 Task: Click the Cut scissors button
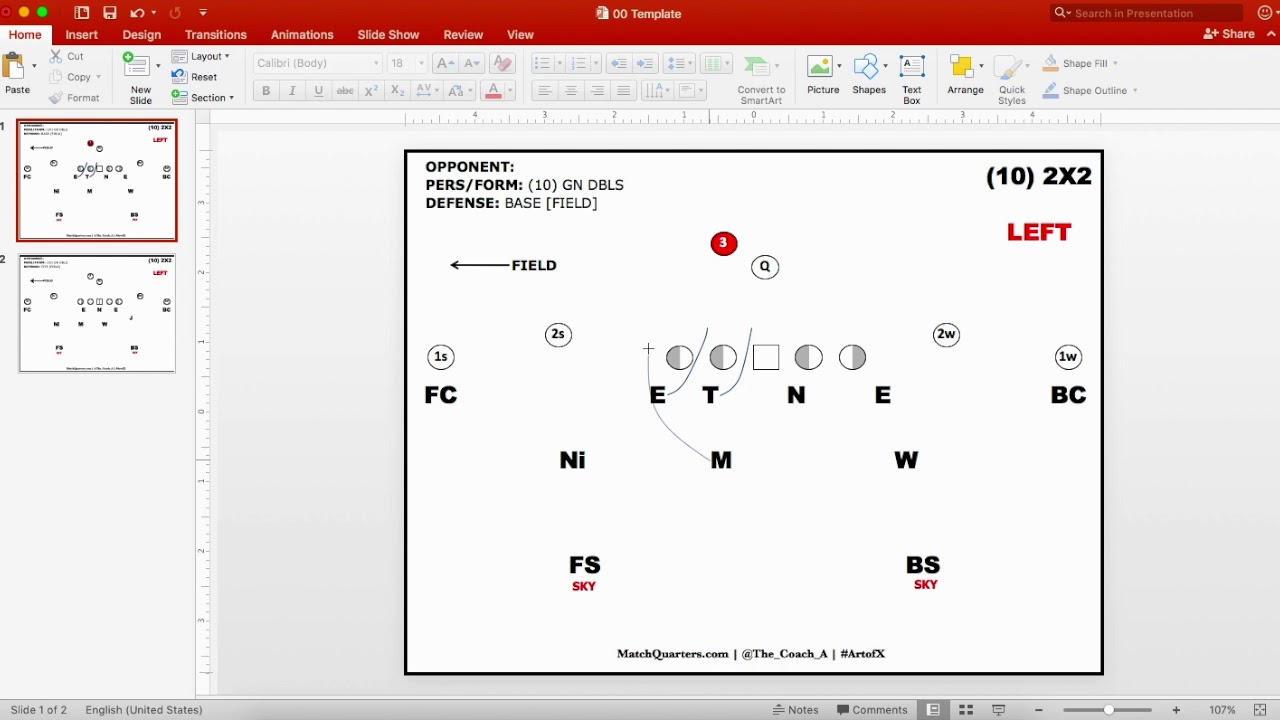pyautogui.click(x=68, y=56)
